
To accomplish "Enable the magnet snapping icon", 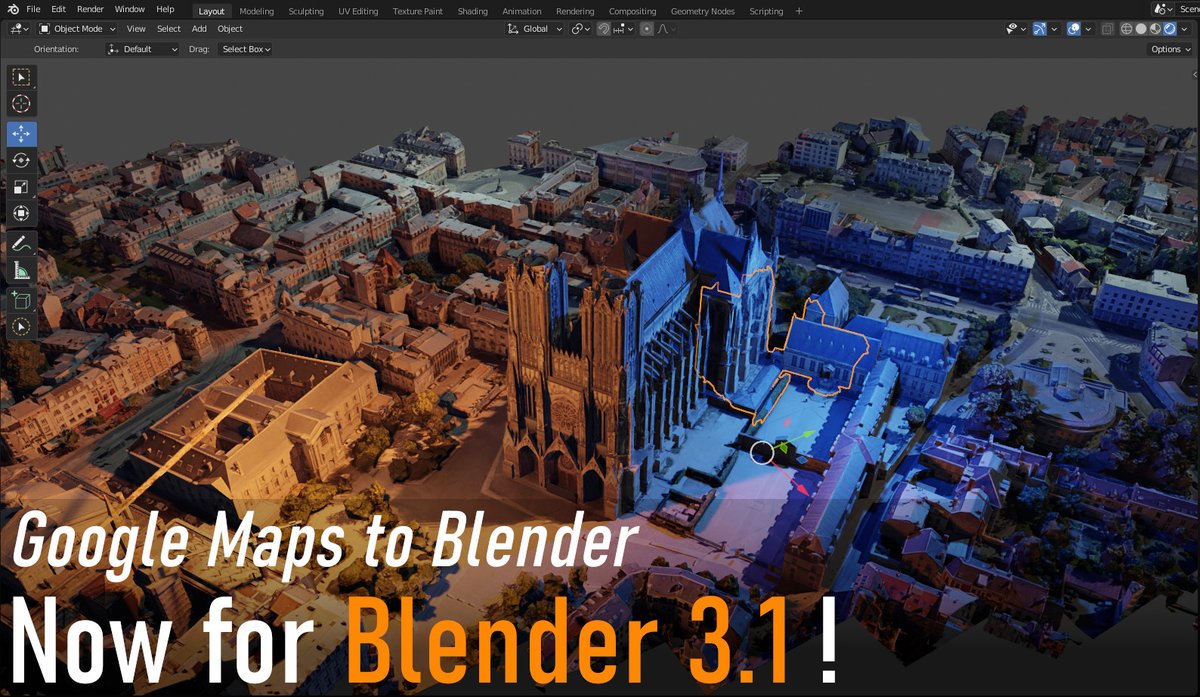I will pyautogui.click(x=604, y=29).
